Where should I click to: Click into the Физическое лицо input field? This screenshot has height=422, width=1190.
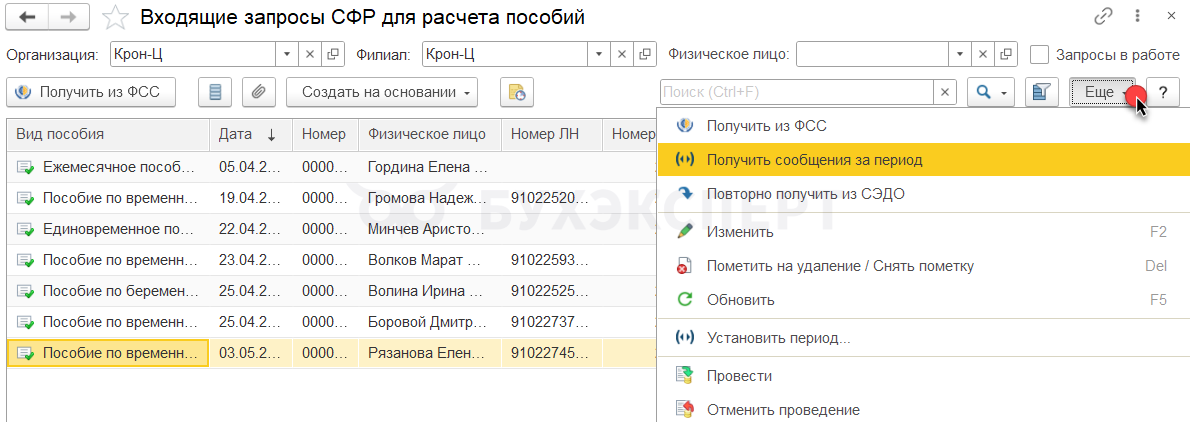pyautogui.click(x=873, y=55)
